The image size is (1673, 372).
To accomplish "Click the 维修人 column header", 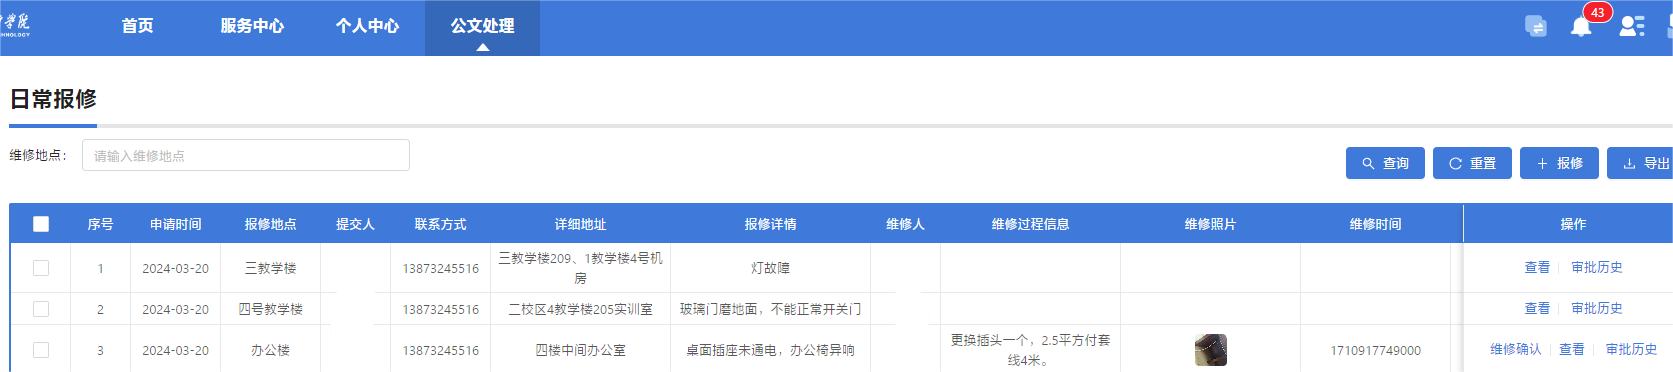I will pyautogui.click(x=906, y=224).
